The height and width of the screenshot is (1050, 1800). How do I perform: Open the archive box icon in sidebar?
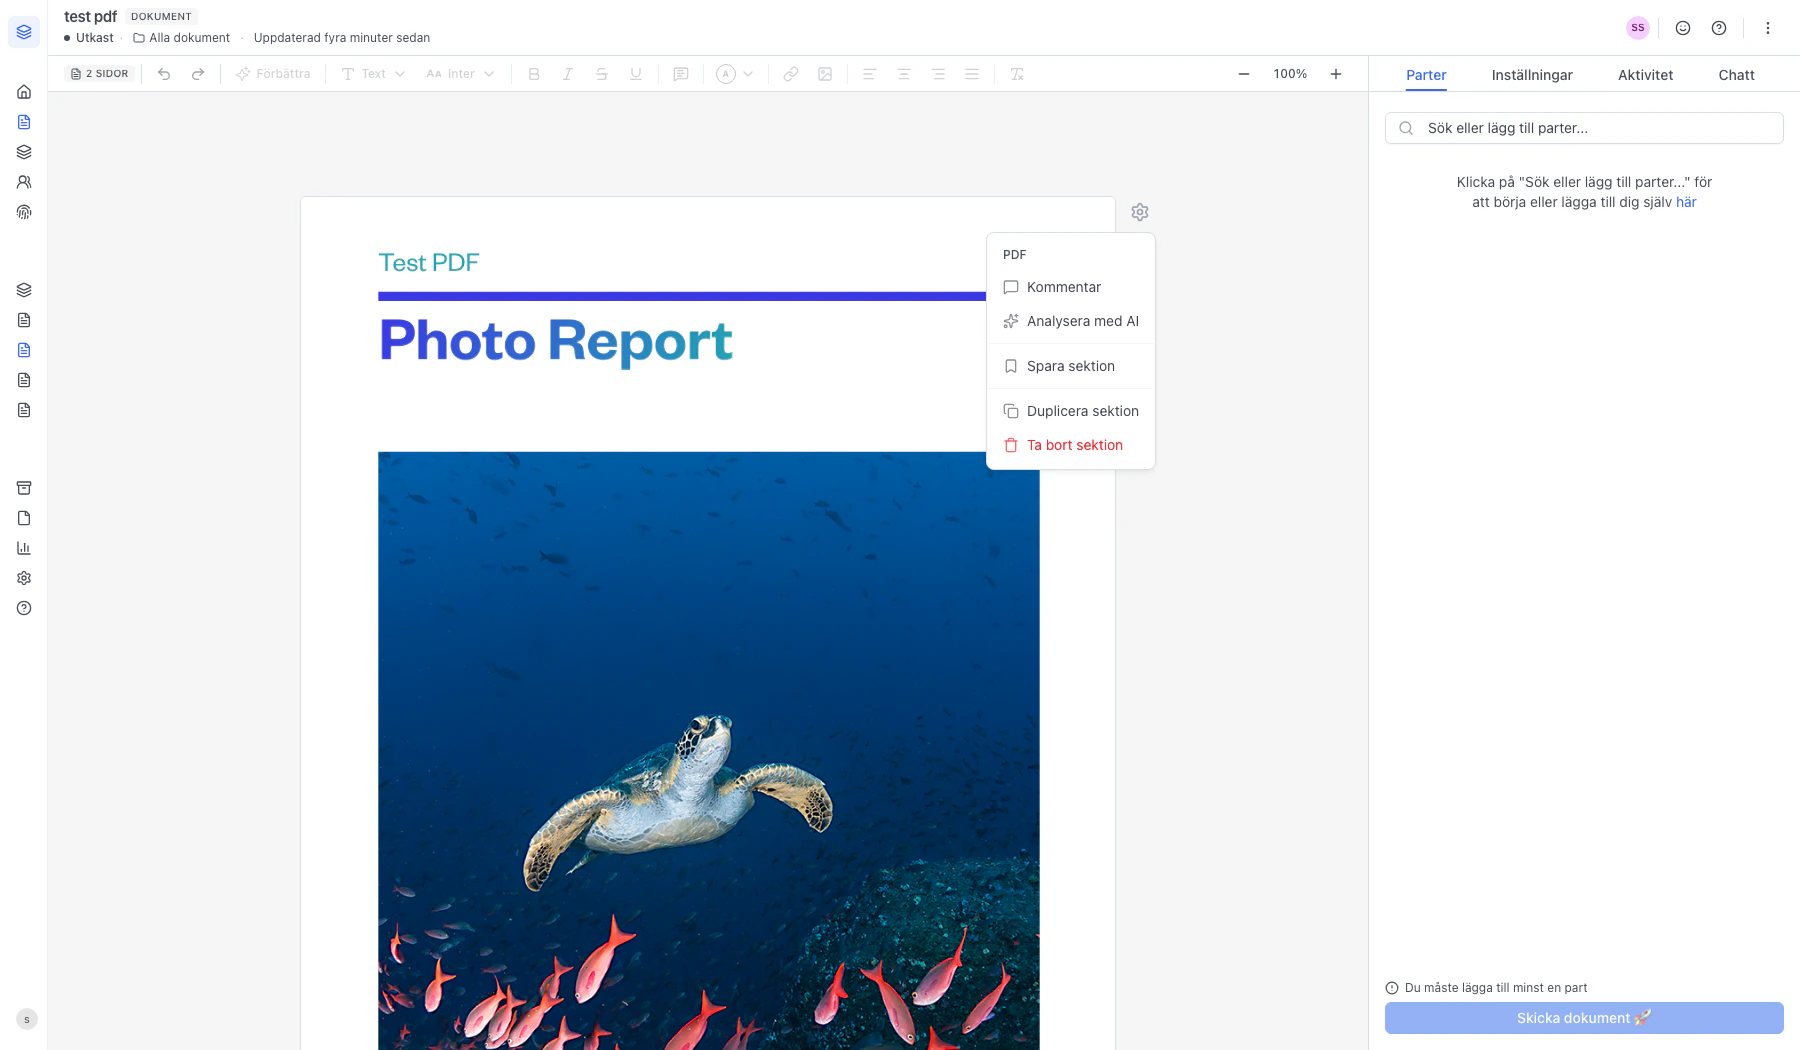[24, 488]
